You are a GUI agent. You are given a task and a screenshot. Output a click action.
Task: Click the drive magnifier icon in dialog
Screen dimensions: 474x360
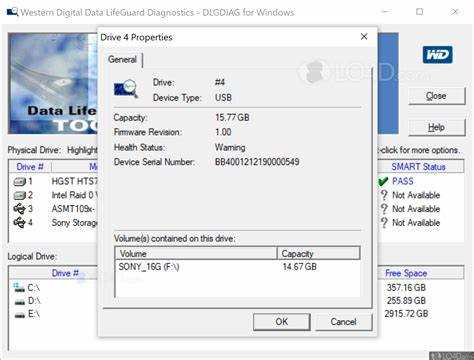pyautogui.click(x=126, y=89)
